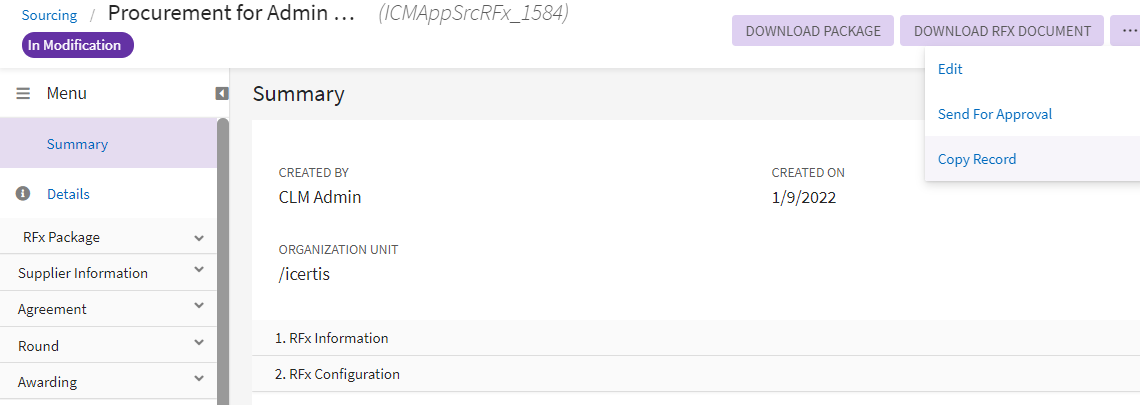This screenshot has height=405, width=1140.
Task: Click the Details info icon
Action: 23,194
